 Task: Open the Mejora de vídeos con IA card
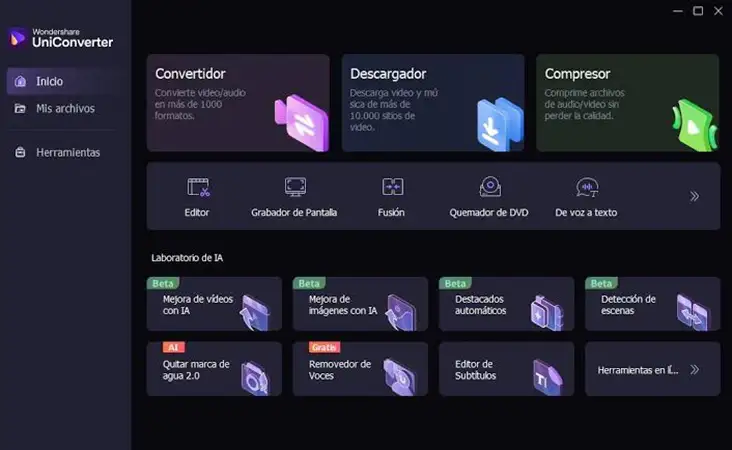214,304
